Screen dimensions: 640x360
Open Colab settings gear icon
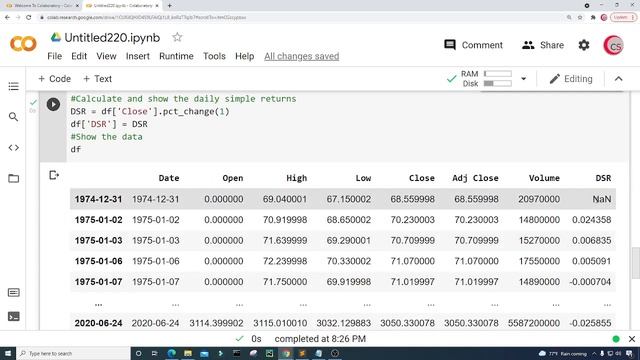pos(584,45)
